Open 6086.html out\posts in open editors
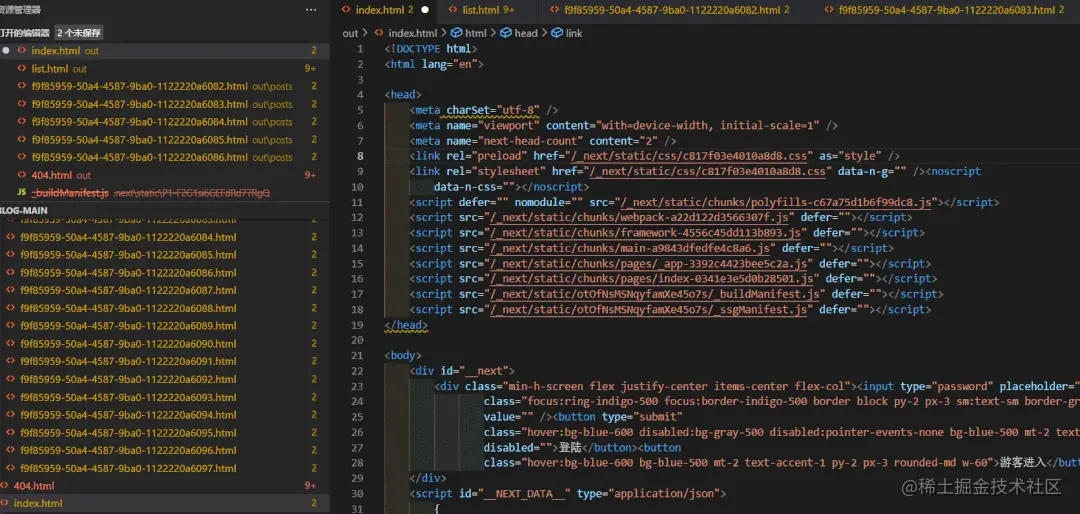Viewport: 1080px width, 514px height. click(x=165, y=157)
